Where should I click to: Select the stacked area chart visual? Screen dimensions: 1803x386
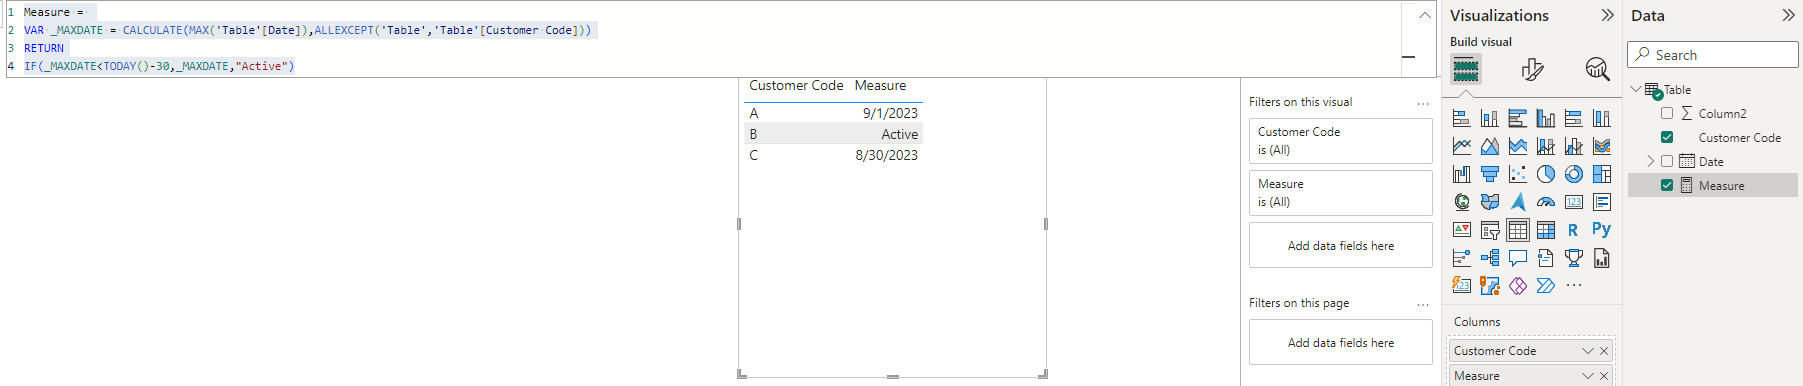[x=1517, y=146]
